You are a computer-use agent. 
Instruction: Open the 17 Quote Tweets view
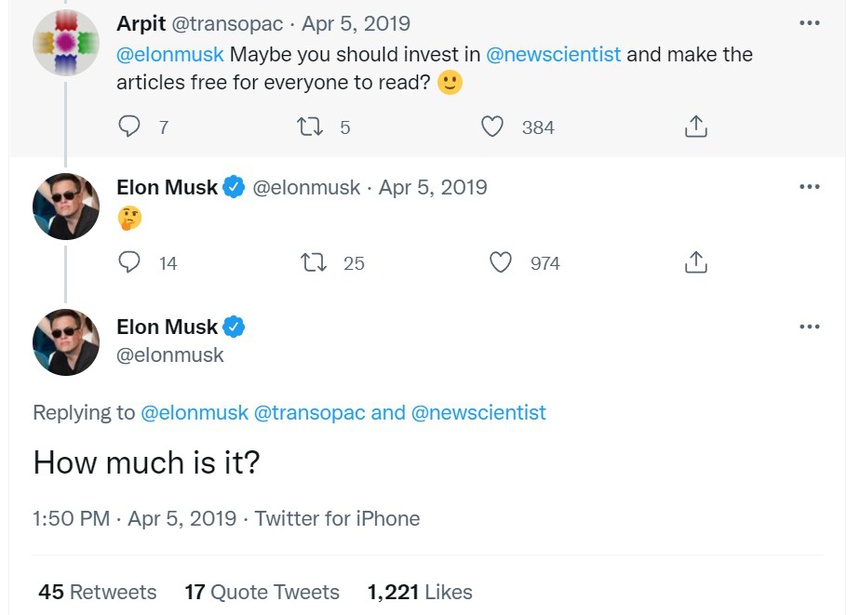tap(261, 591)
